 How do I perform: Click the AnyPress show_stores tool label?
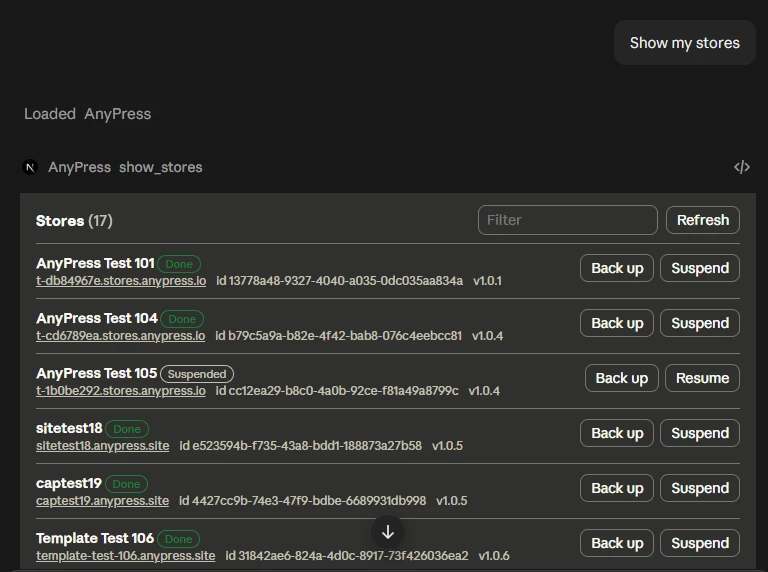125,167
